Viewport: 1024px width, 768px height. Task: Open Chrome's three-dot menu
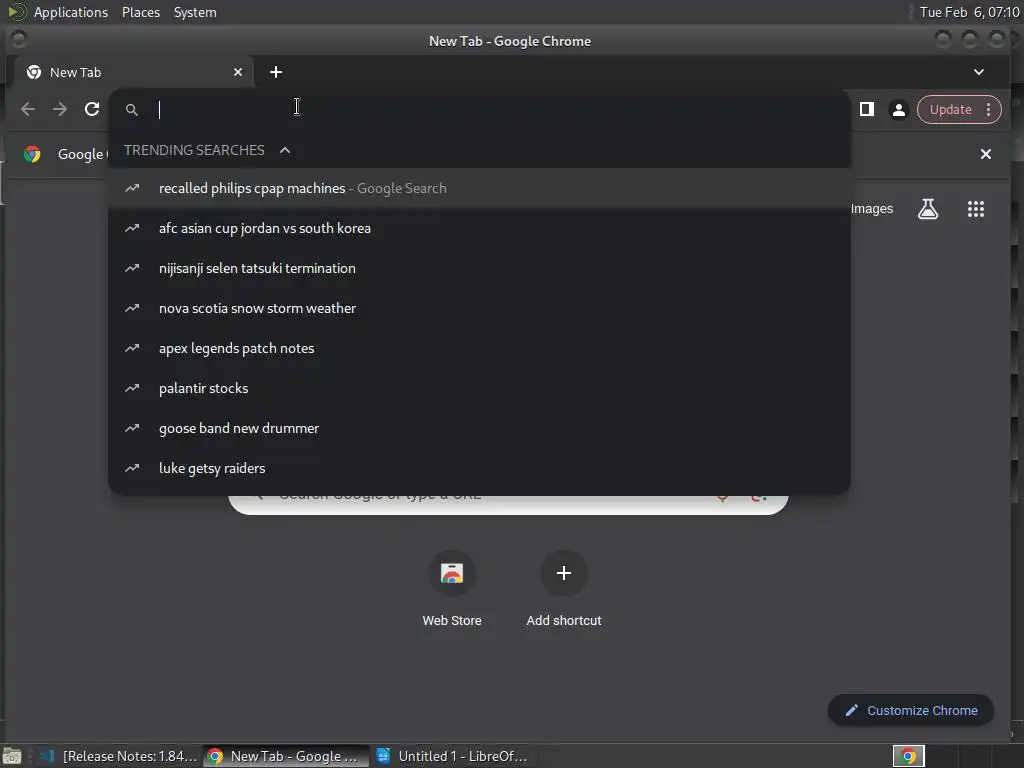[x=989, y=110]
